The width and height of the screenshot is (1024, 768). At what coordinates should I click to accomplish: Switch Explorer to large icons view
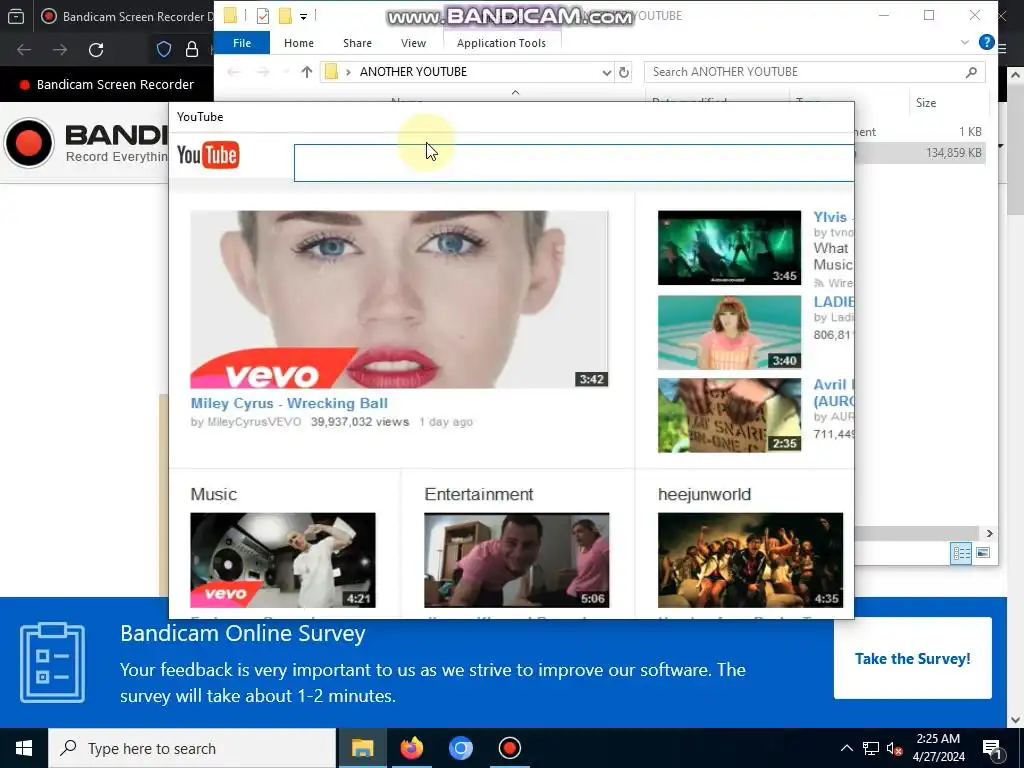[x=982, y=553]
